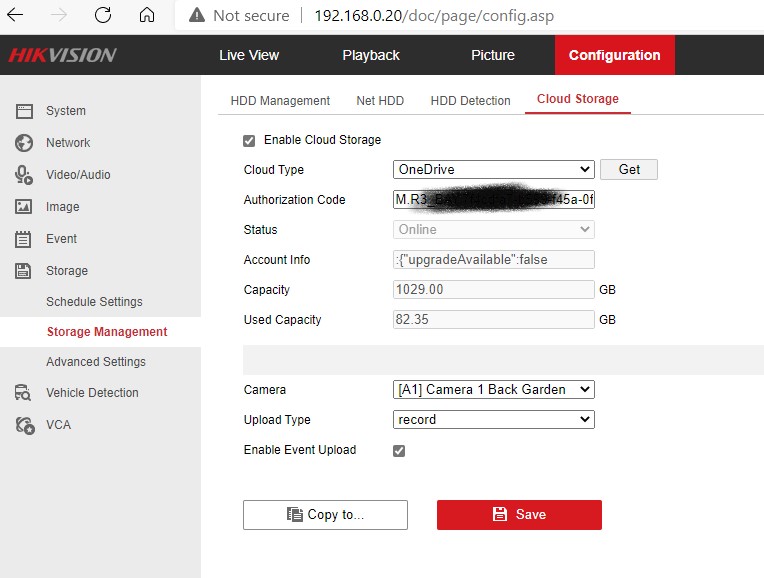Click the Copy to... button
The width and height of the screenshot is (764, 578).
[325, 515]
